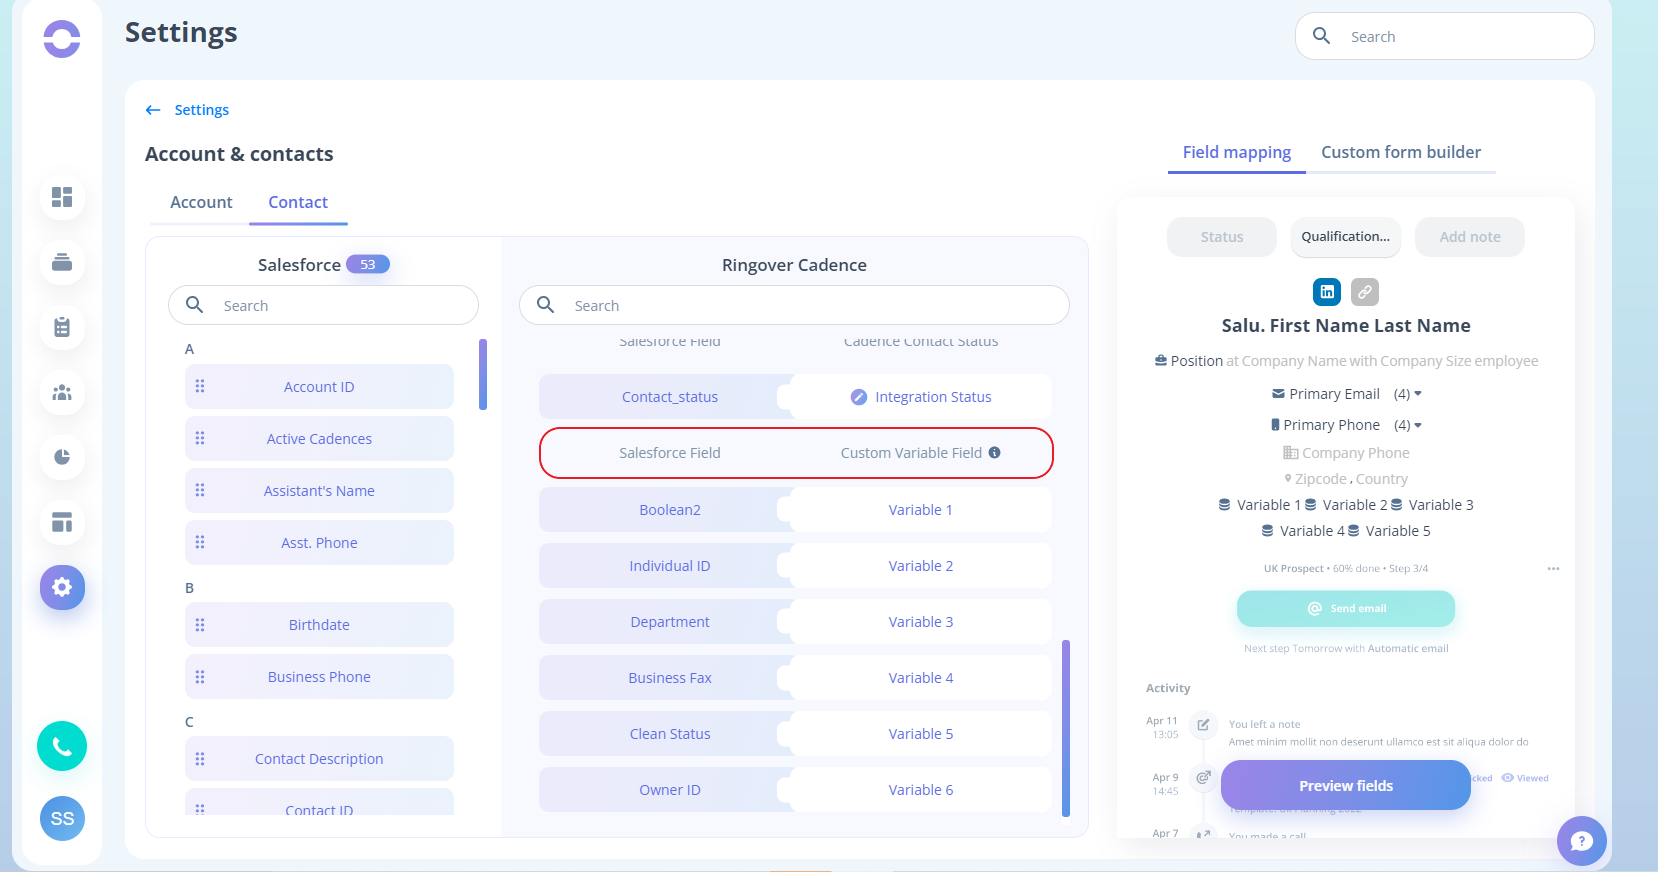Click the LinkedIn icon in preview
The image size is (1658, 872).
[1327, 292]
